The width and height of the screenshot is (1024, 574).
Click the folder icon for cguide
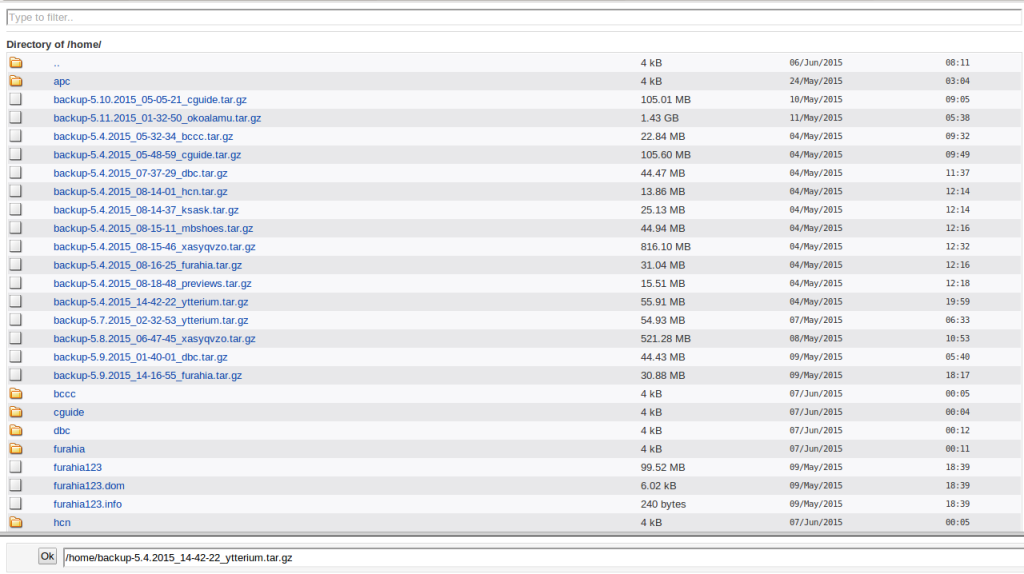pos(16,412)
